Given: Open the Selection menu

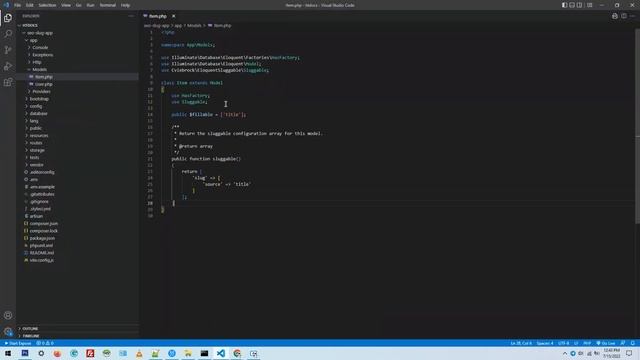Looking at the screenshot, I should (x=47, y=5).
